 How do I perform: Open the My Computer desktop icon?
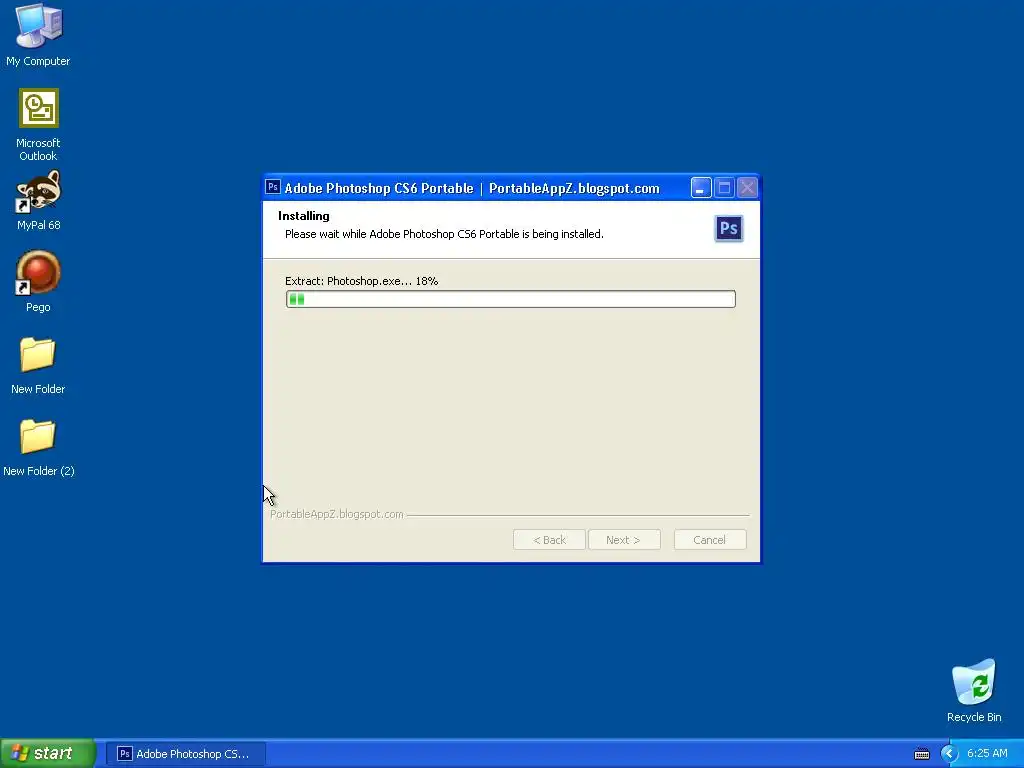point(39,34)
